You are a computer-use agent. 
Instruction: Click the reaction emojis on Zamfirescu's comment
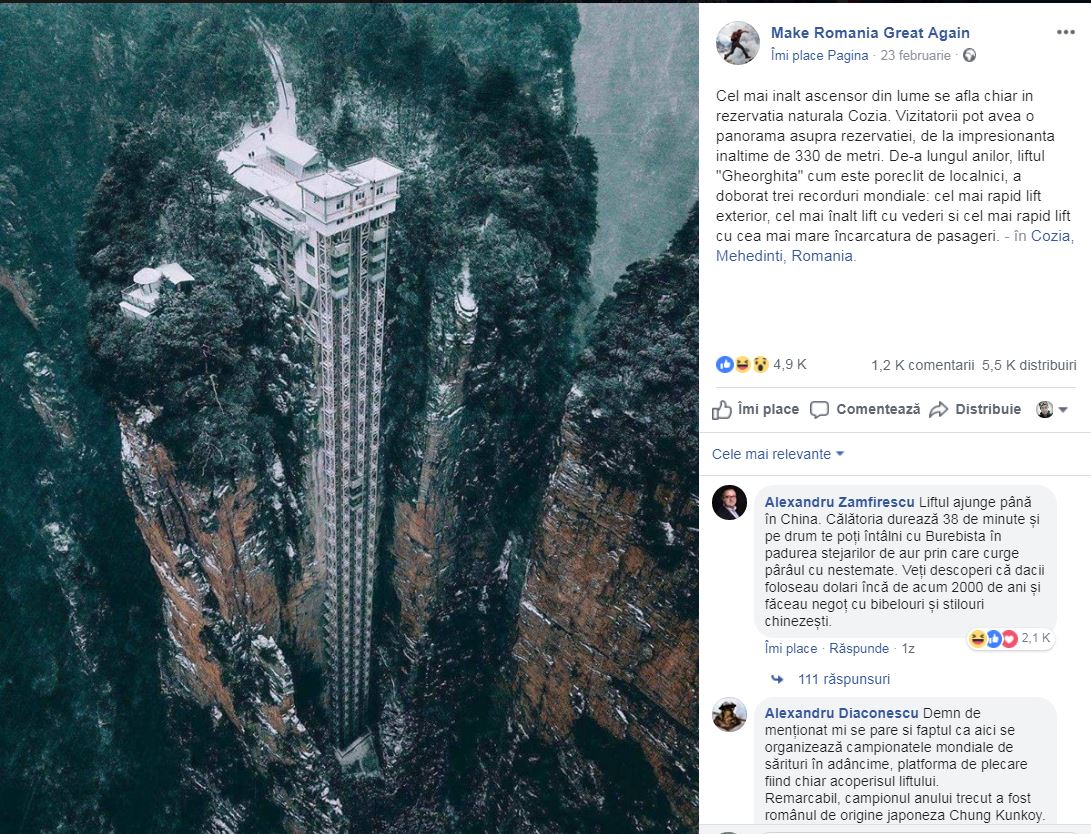993,638
